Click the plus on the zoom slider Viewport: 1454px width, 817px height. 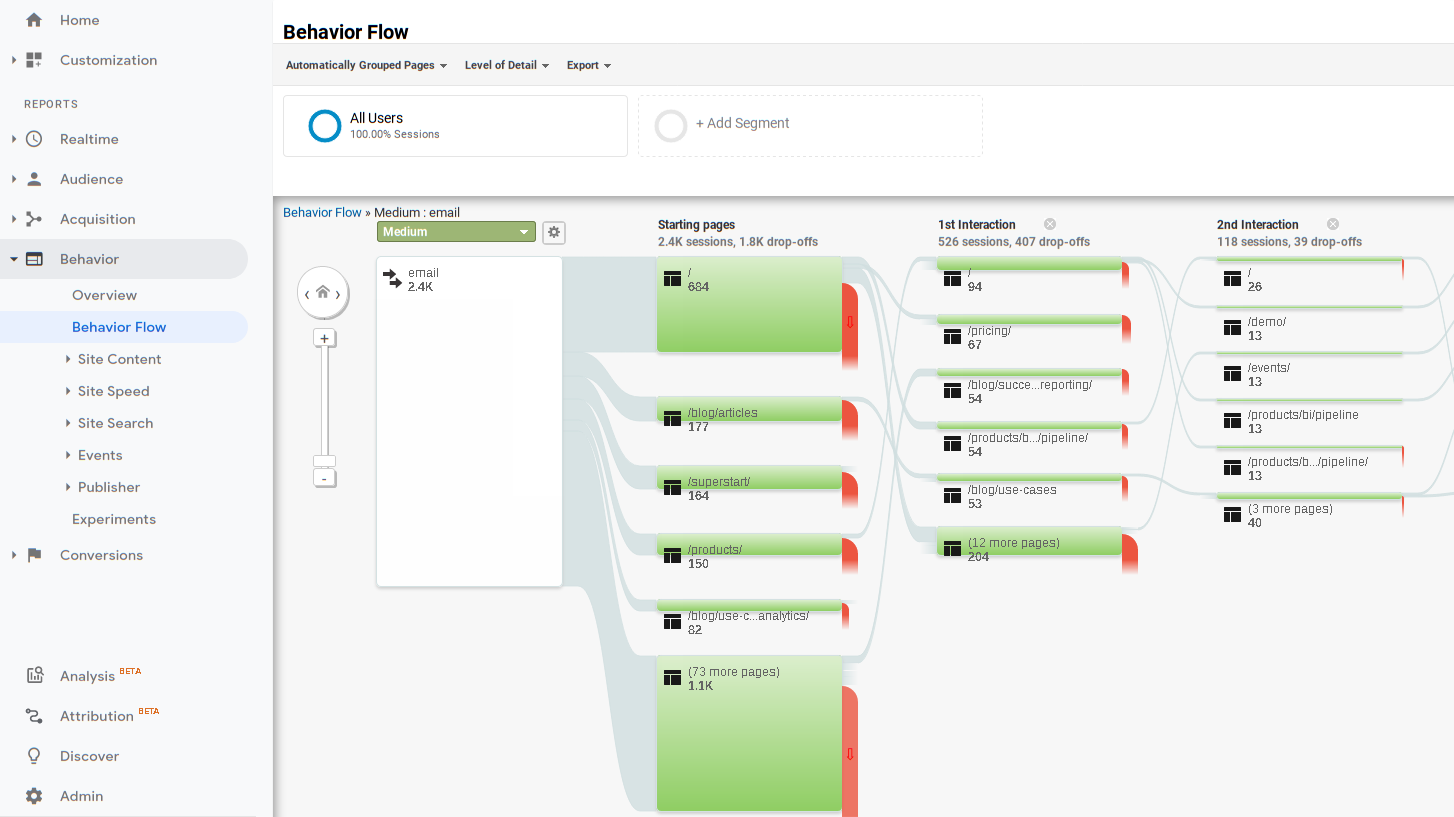[324, 338]
